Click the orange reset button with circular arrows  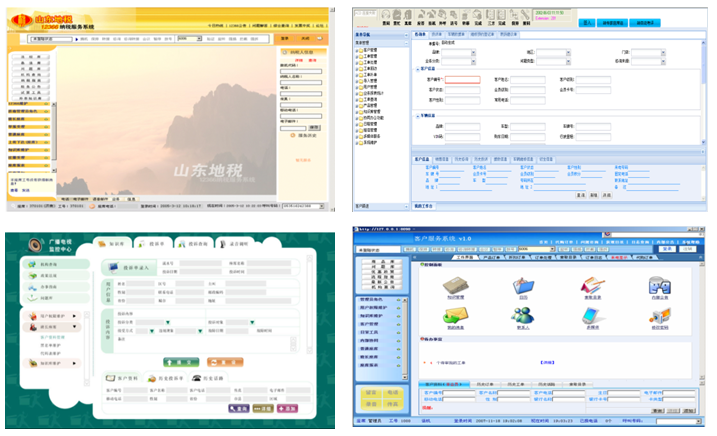coord(225,362)
